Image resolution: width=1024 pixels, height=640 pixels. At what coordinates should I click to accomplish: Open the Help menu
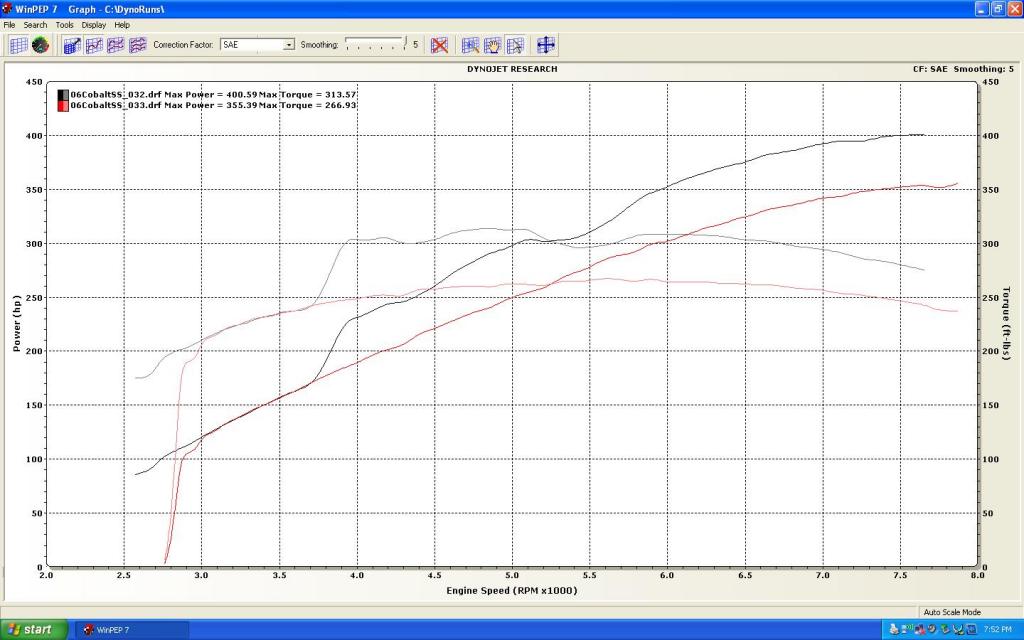(x=121, y=25)
